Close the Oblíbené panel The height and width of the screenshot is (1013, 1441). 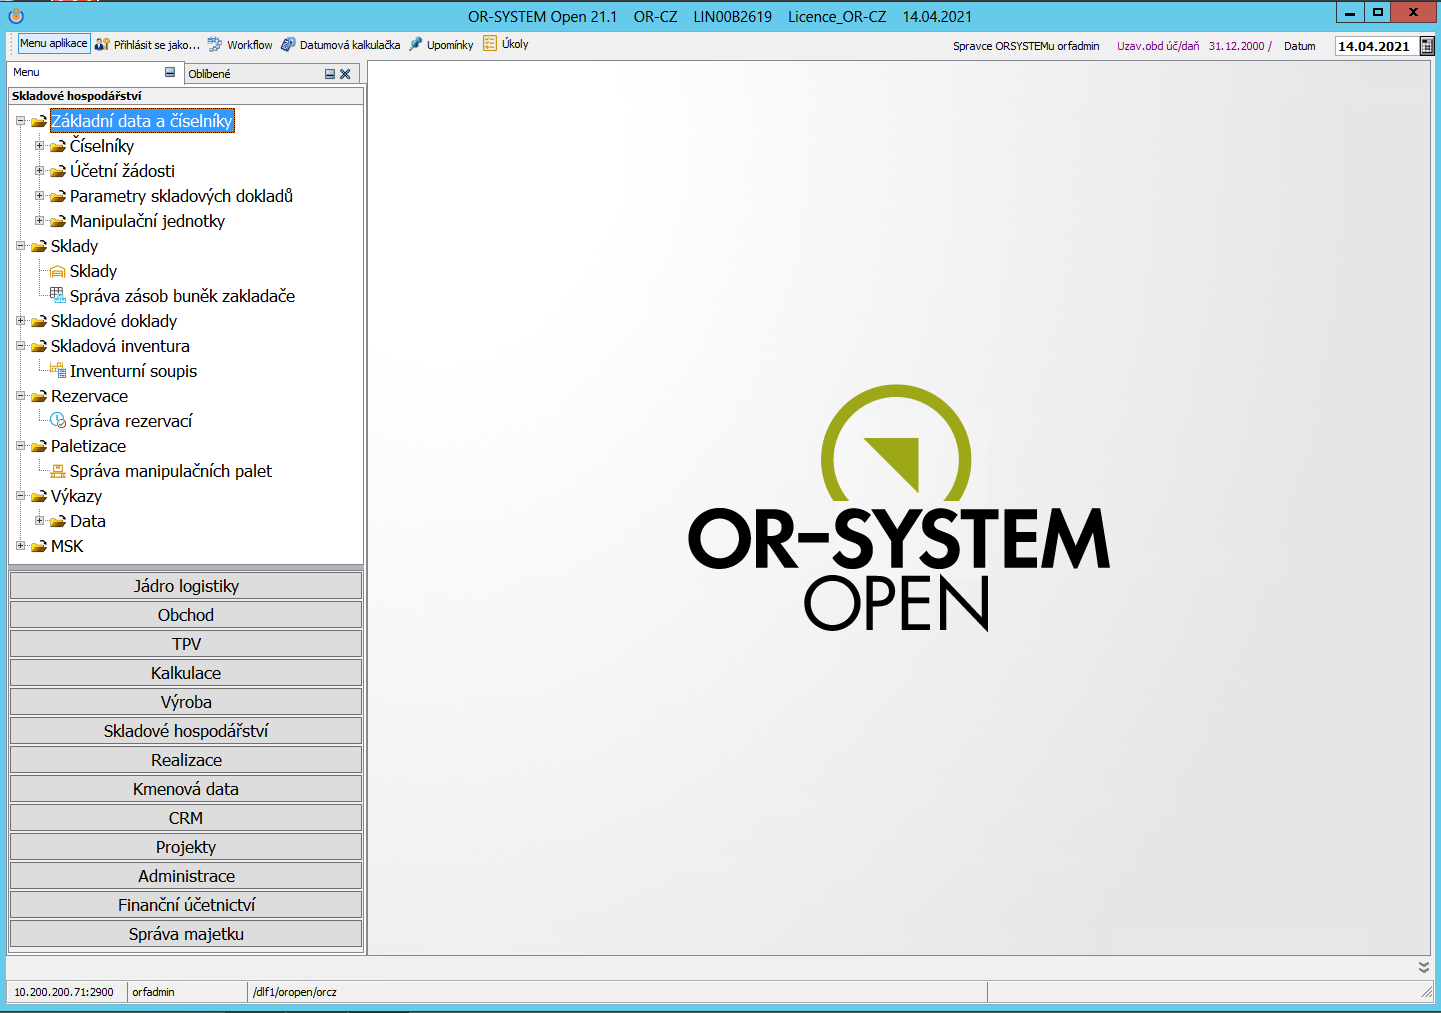(345, 74)
